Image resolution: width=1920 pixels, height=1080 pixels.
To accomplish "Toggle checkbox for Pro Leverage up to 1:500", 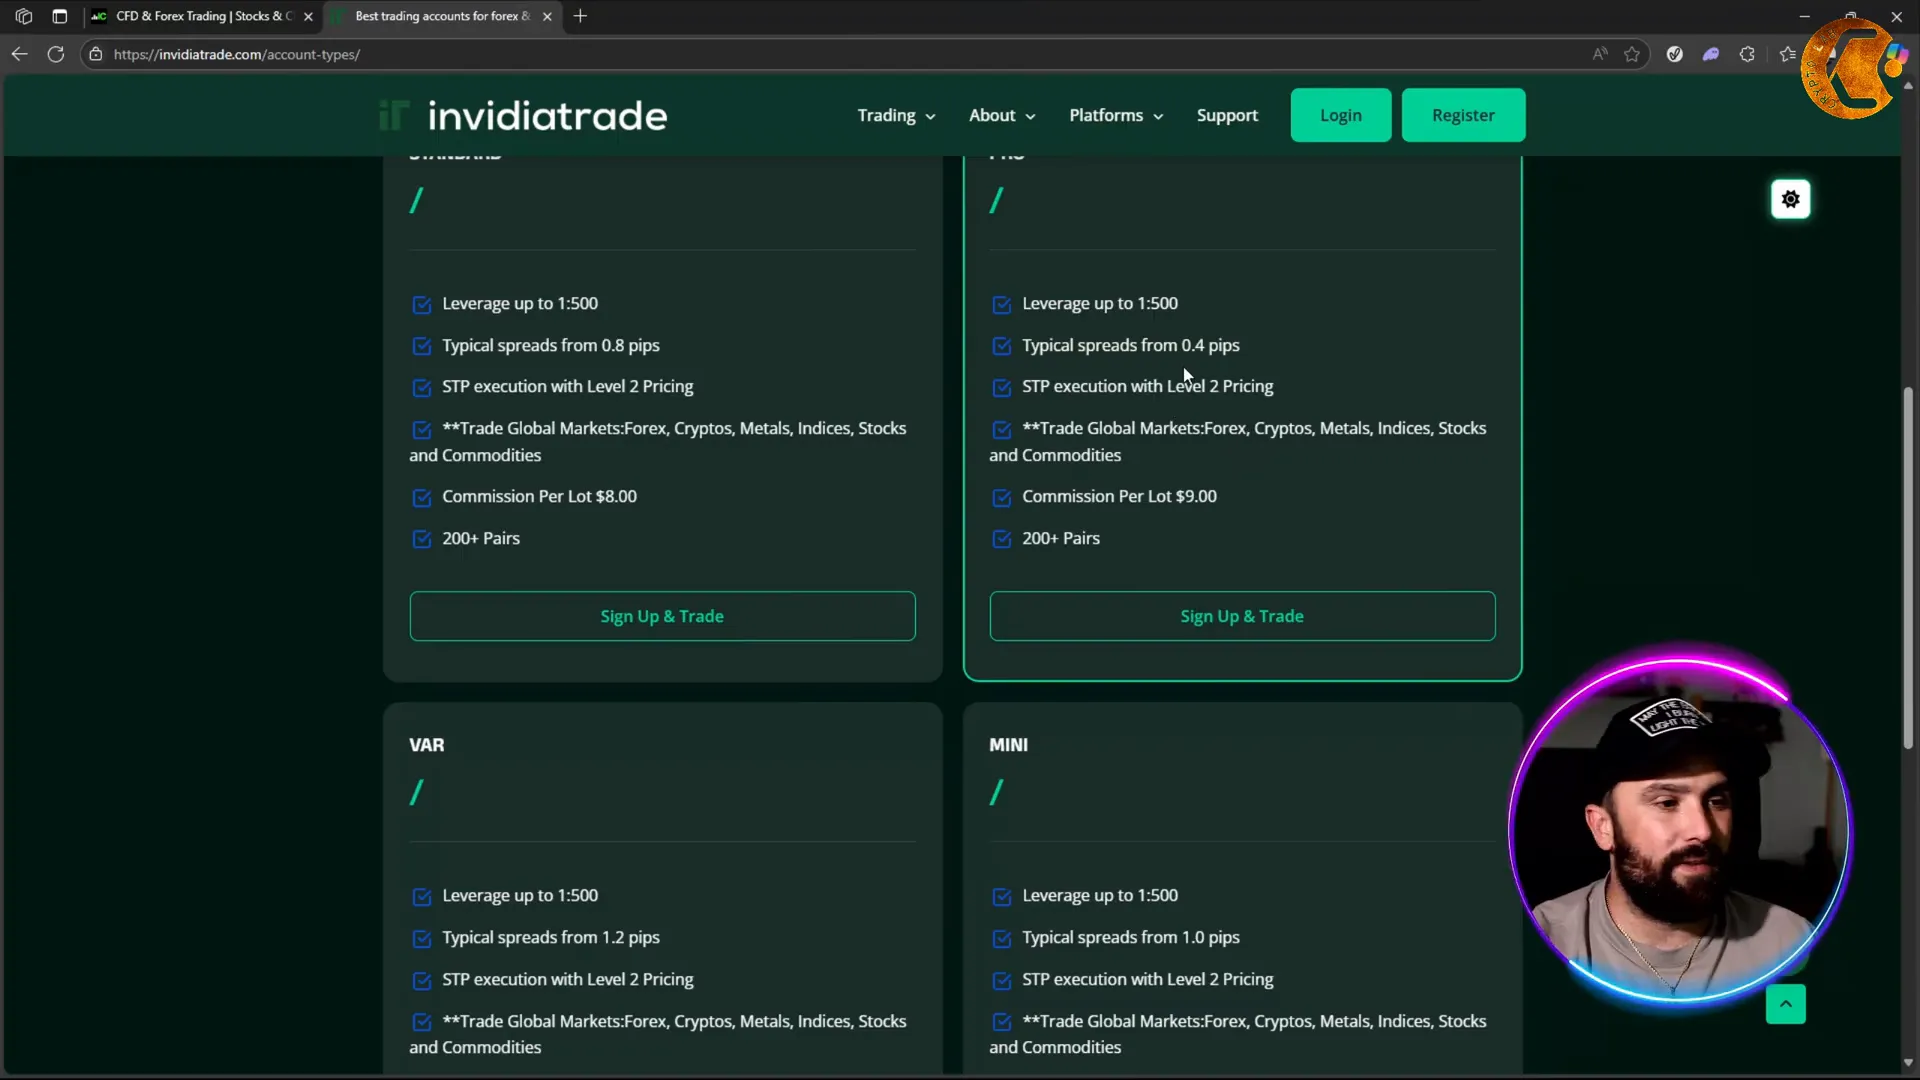I will click(x=1001, y=304).
